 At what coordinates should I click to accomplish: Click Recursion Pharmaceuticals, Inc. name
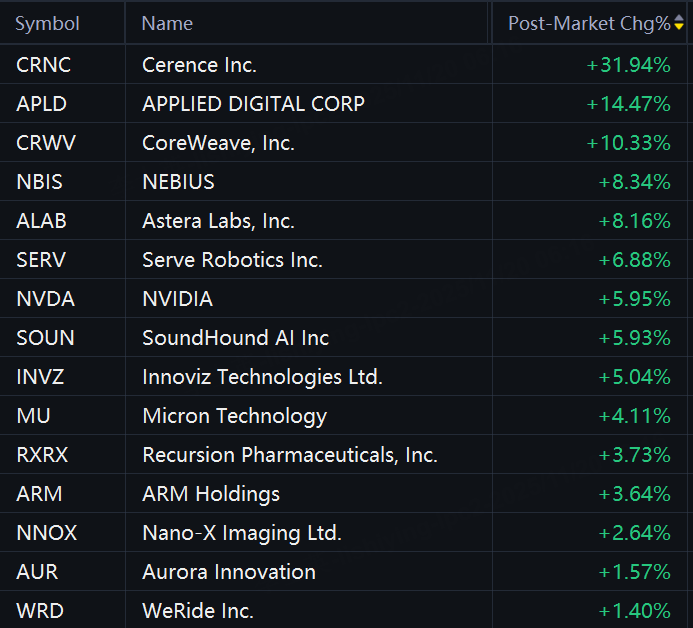pyautogui.click(x=290, y=455)
